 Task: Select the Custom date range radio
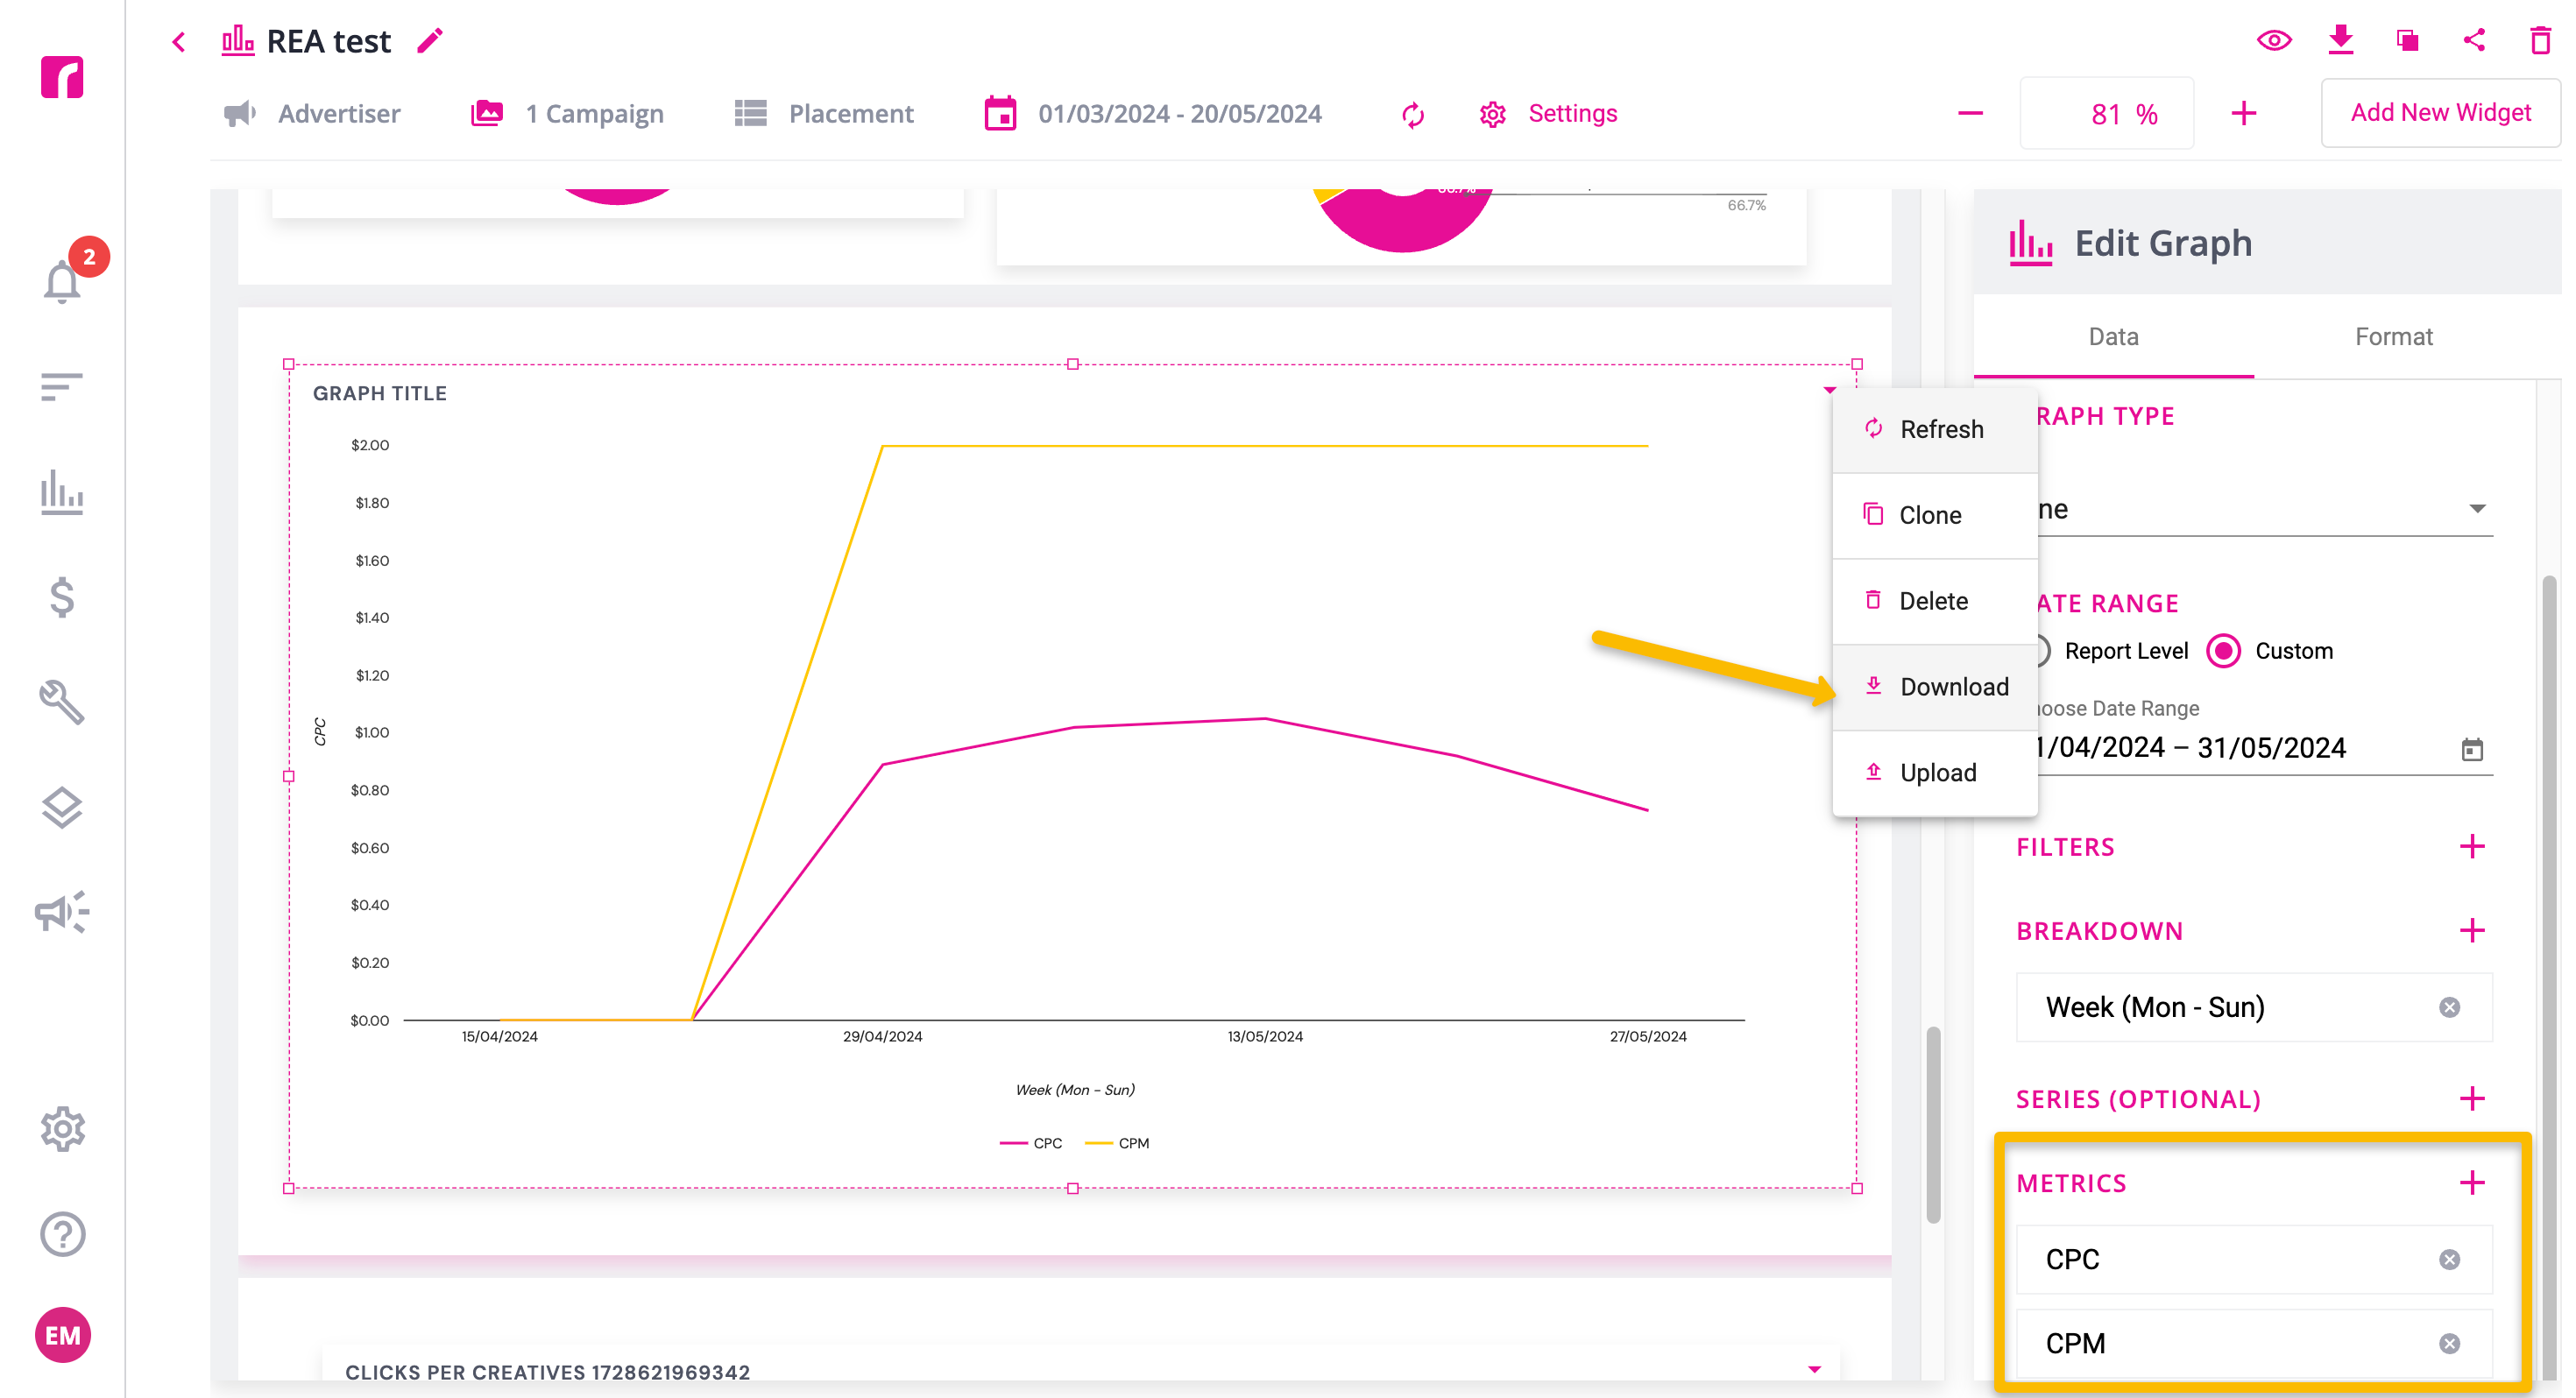click(2224, 651)
